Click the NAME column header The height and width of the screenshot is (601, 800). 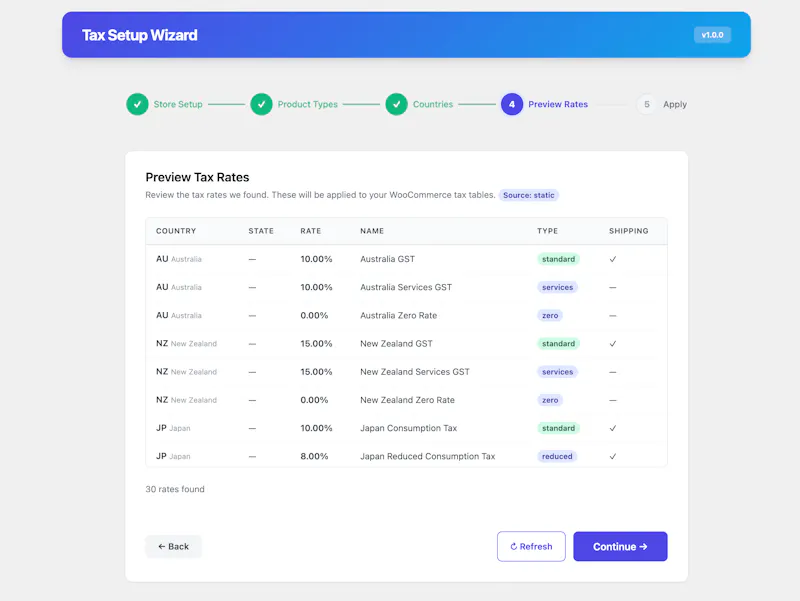click(x=372, y=231)
